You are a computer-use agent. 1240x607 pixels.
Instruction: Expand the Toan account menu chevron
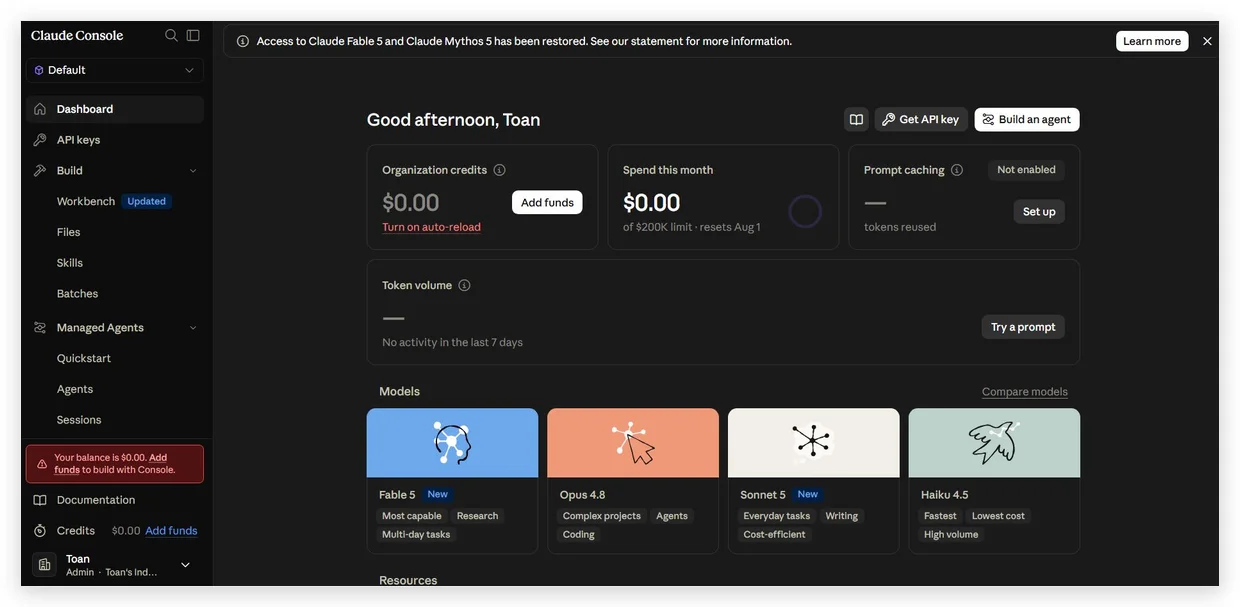[x=185, y=565]
